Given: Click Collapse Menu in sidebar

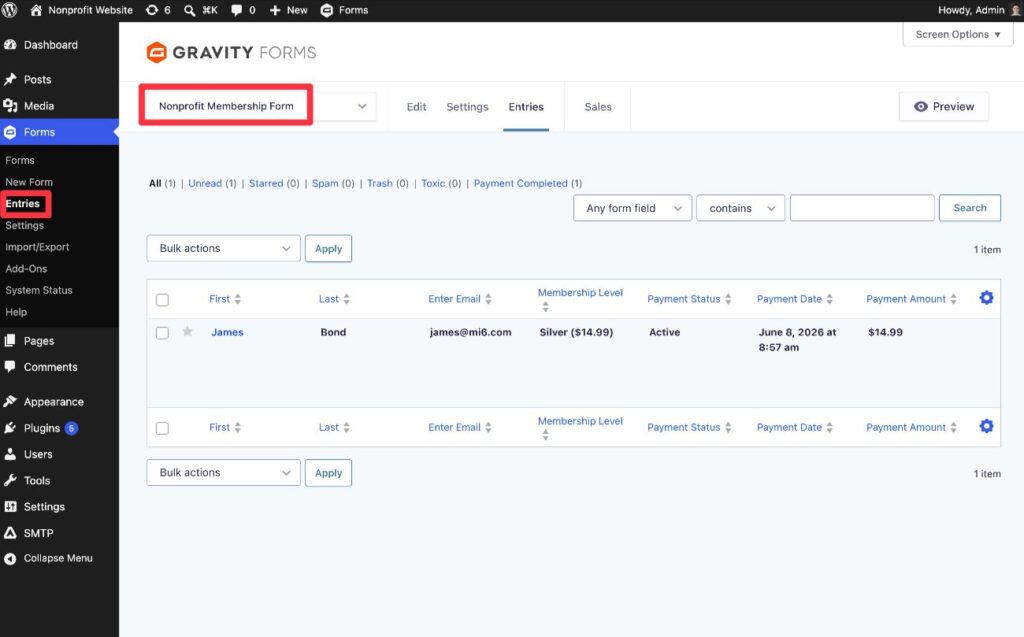Looking at the screenshot, I should click(59, 558).
